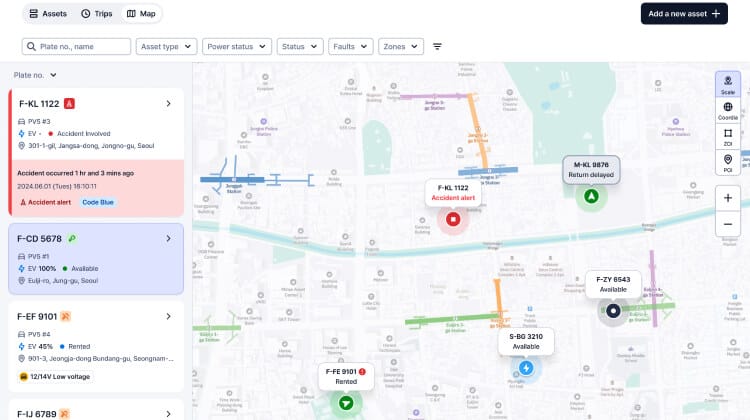This screenshot has height=420, width=750.
Task: Activate the ZOI zone tool
Action: [727, 137]
